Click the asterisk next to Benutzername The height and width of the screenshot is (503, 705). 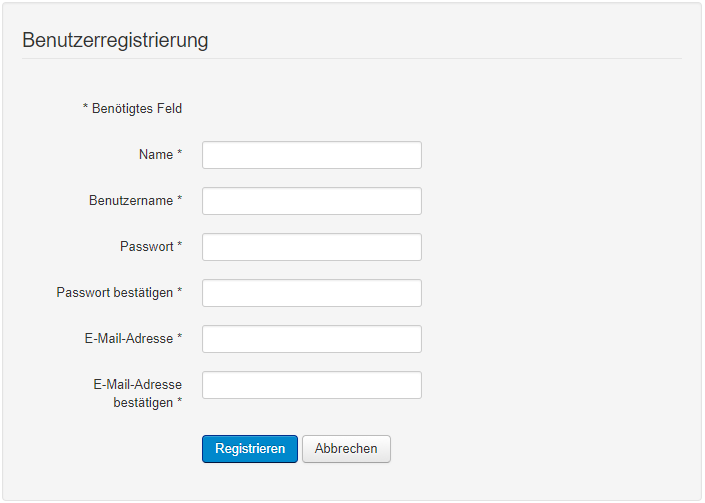[180, 200]
